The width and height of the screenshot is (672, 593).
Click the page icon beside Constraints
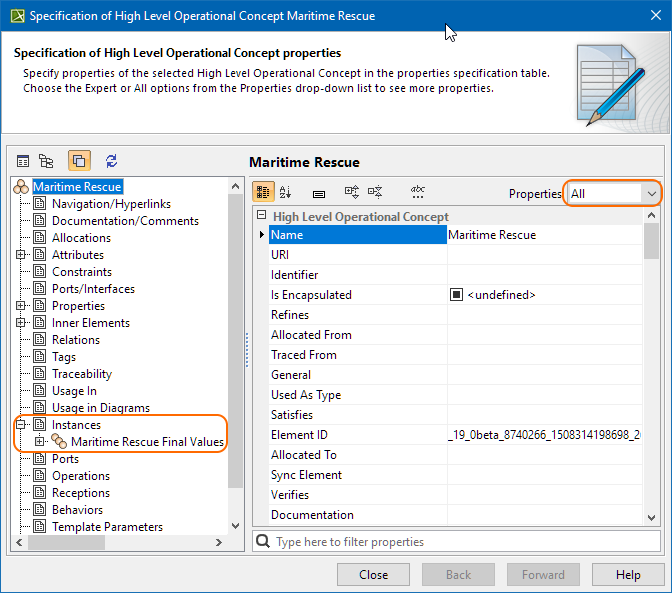click(39, 271)
